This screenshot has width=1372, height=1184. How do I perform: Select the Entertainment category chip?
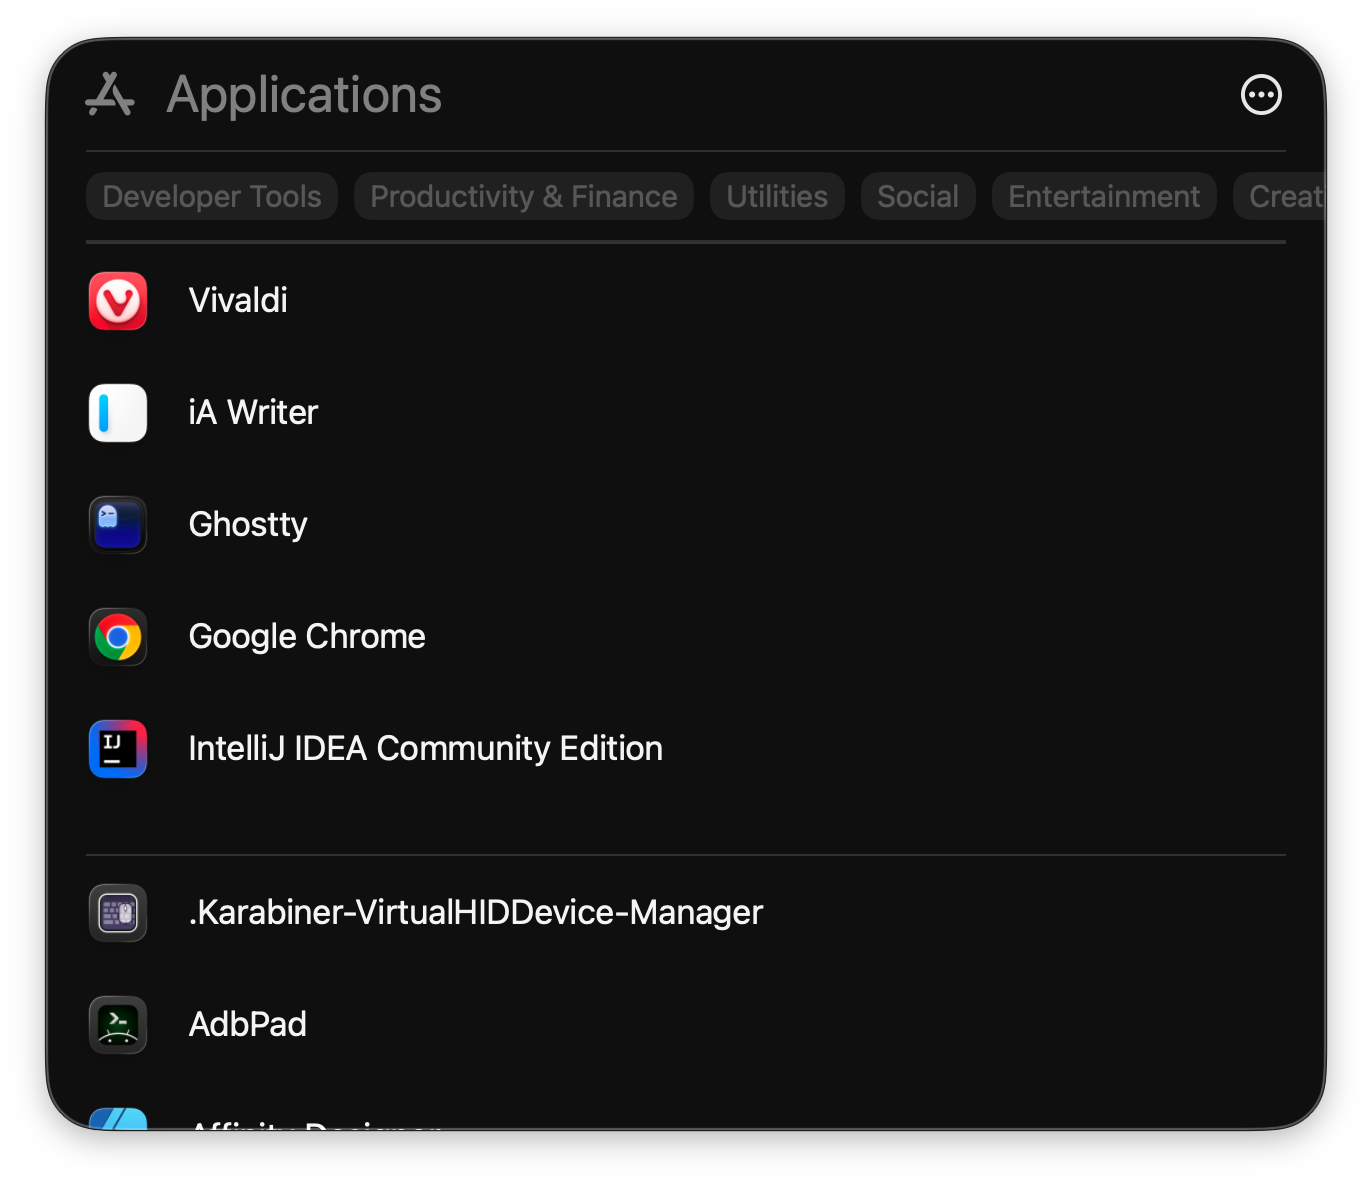pyautogui.click(x=1104, y=196)
